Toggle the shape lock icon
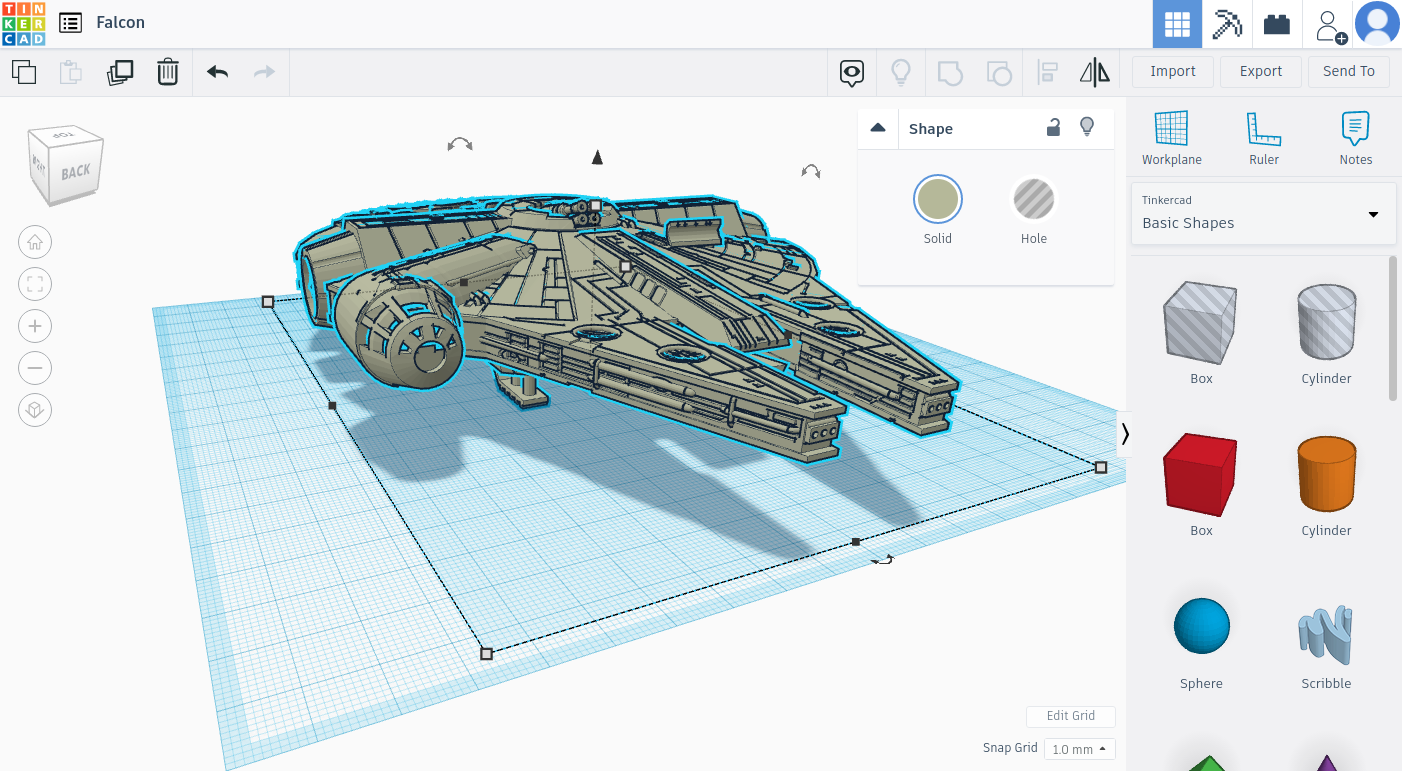 (1053, 127)
